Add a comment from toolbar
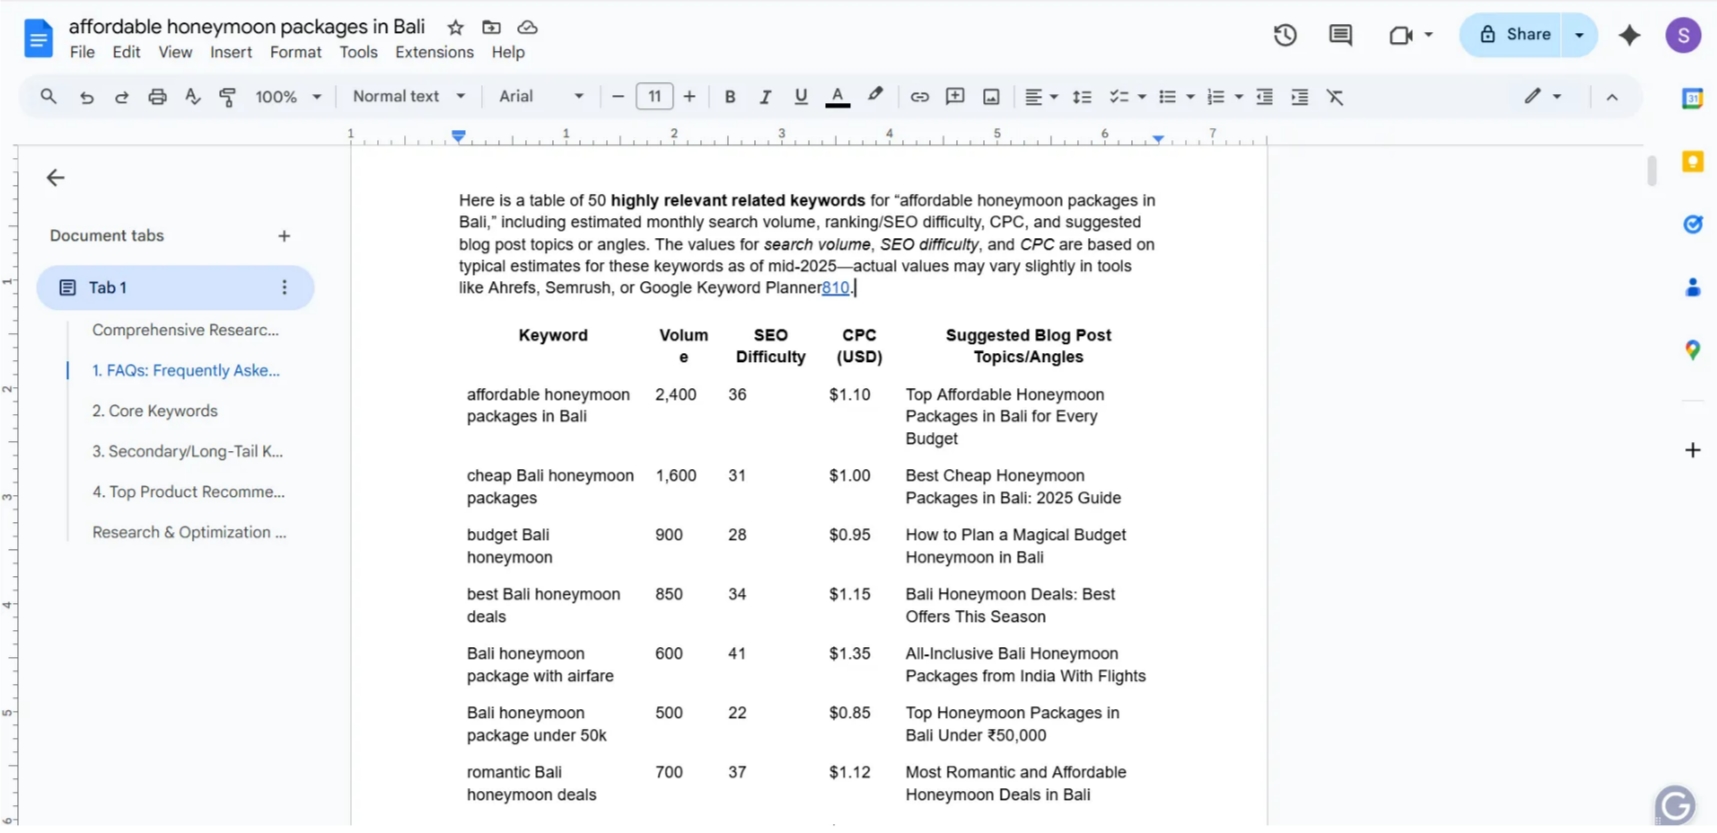Viewport: 1717px width, 833px height. 955,97
